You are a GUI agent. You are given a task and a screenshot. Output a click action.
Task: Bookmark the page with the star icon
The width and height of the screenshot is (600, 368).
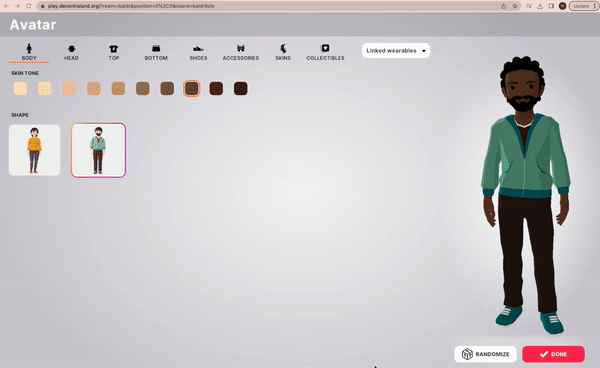515,6
